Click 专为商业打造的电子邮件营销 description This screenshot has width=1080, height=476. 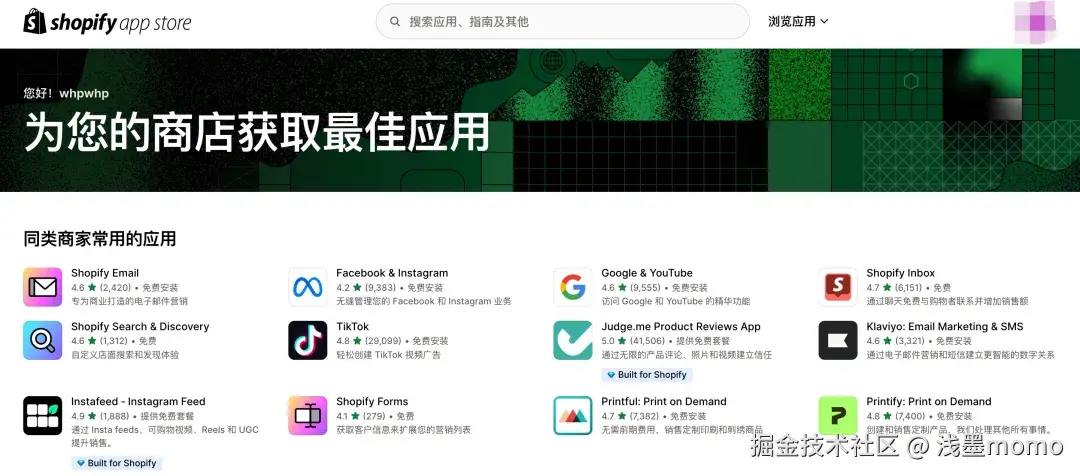129,301
